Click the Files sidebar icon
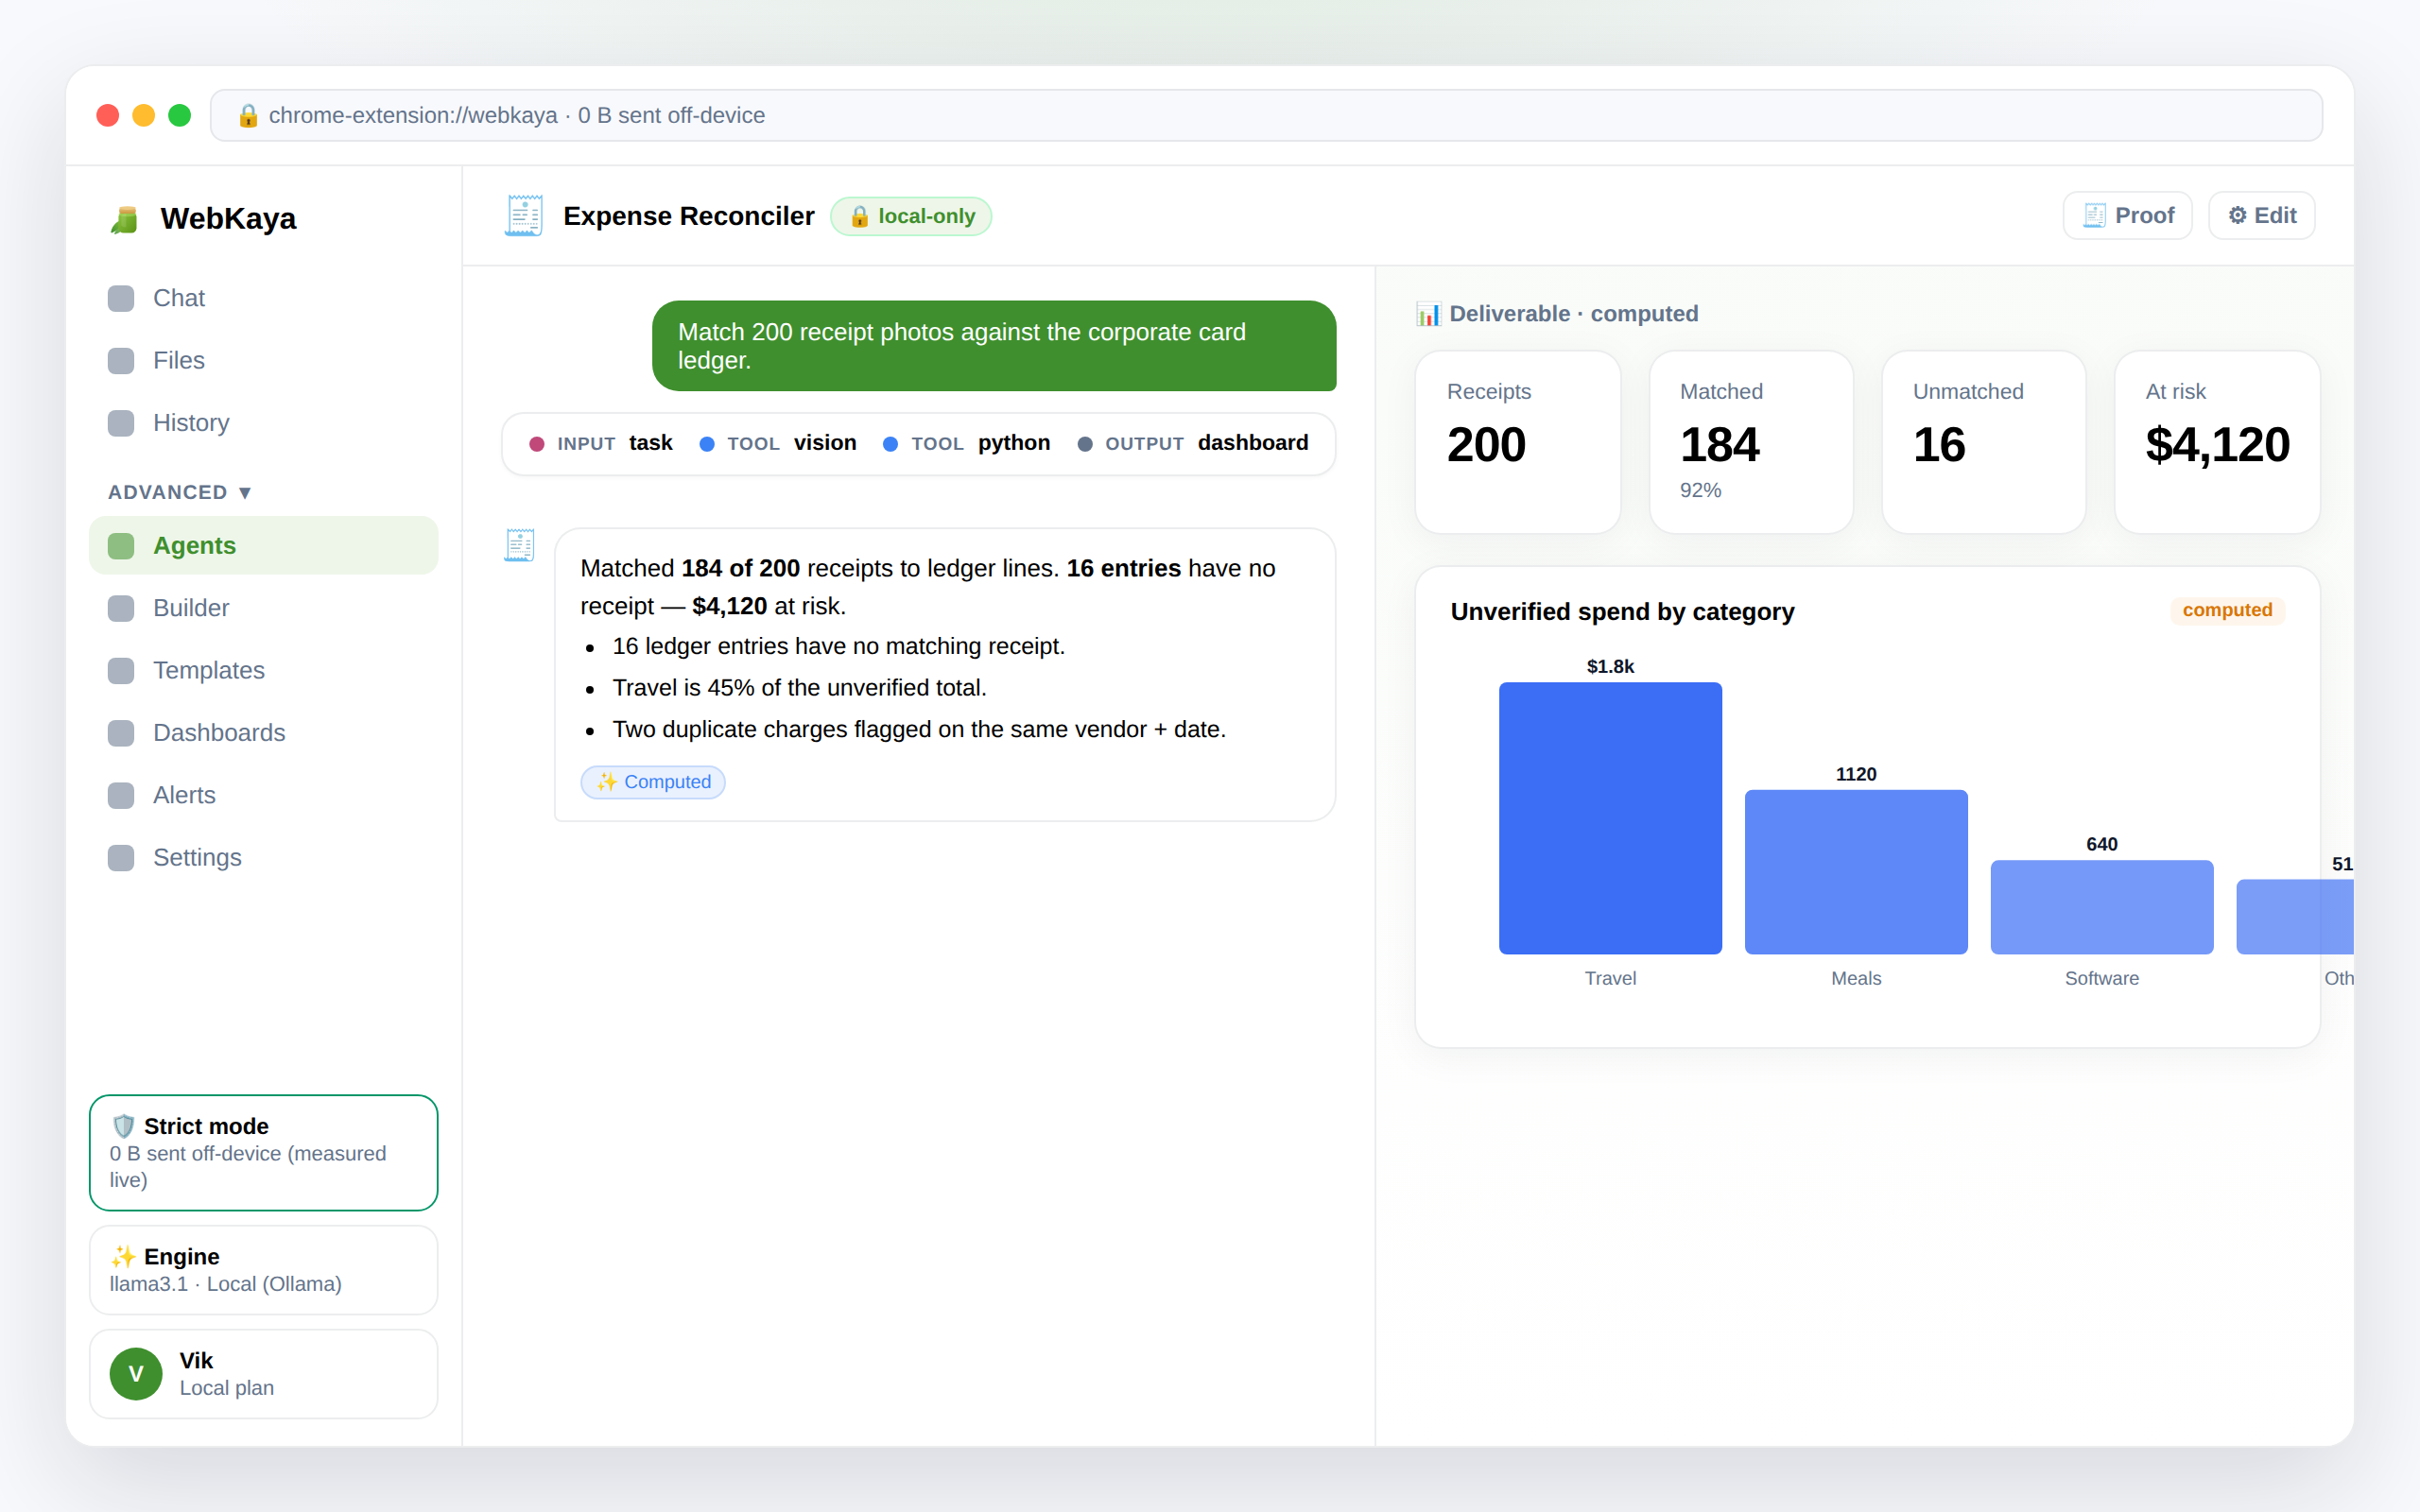 [x=121, y=360]
